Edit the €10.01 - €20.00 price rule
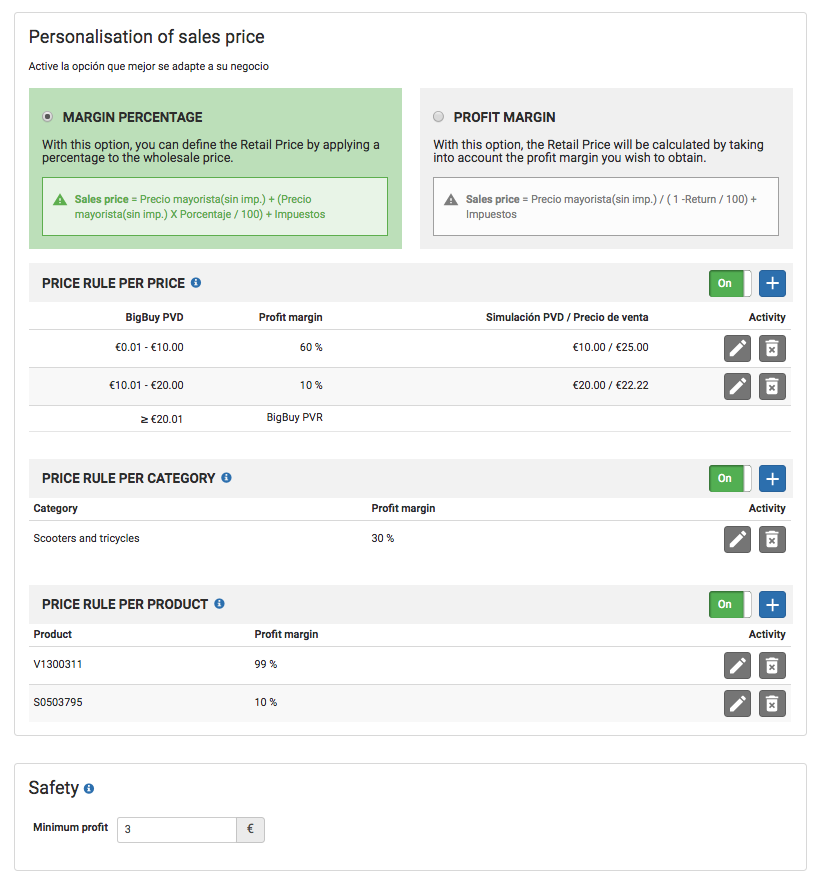This screenshot has height=881, width=819. click(737, 387)
